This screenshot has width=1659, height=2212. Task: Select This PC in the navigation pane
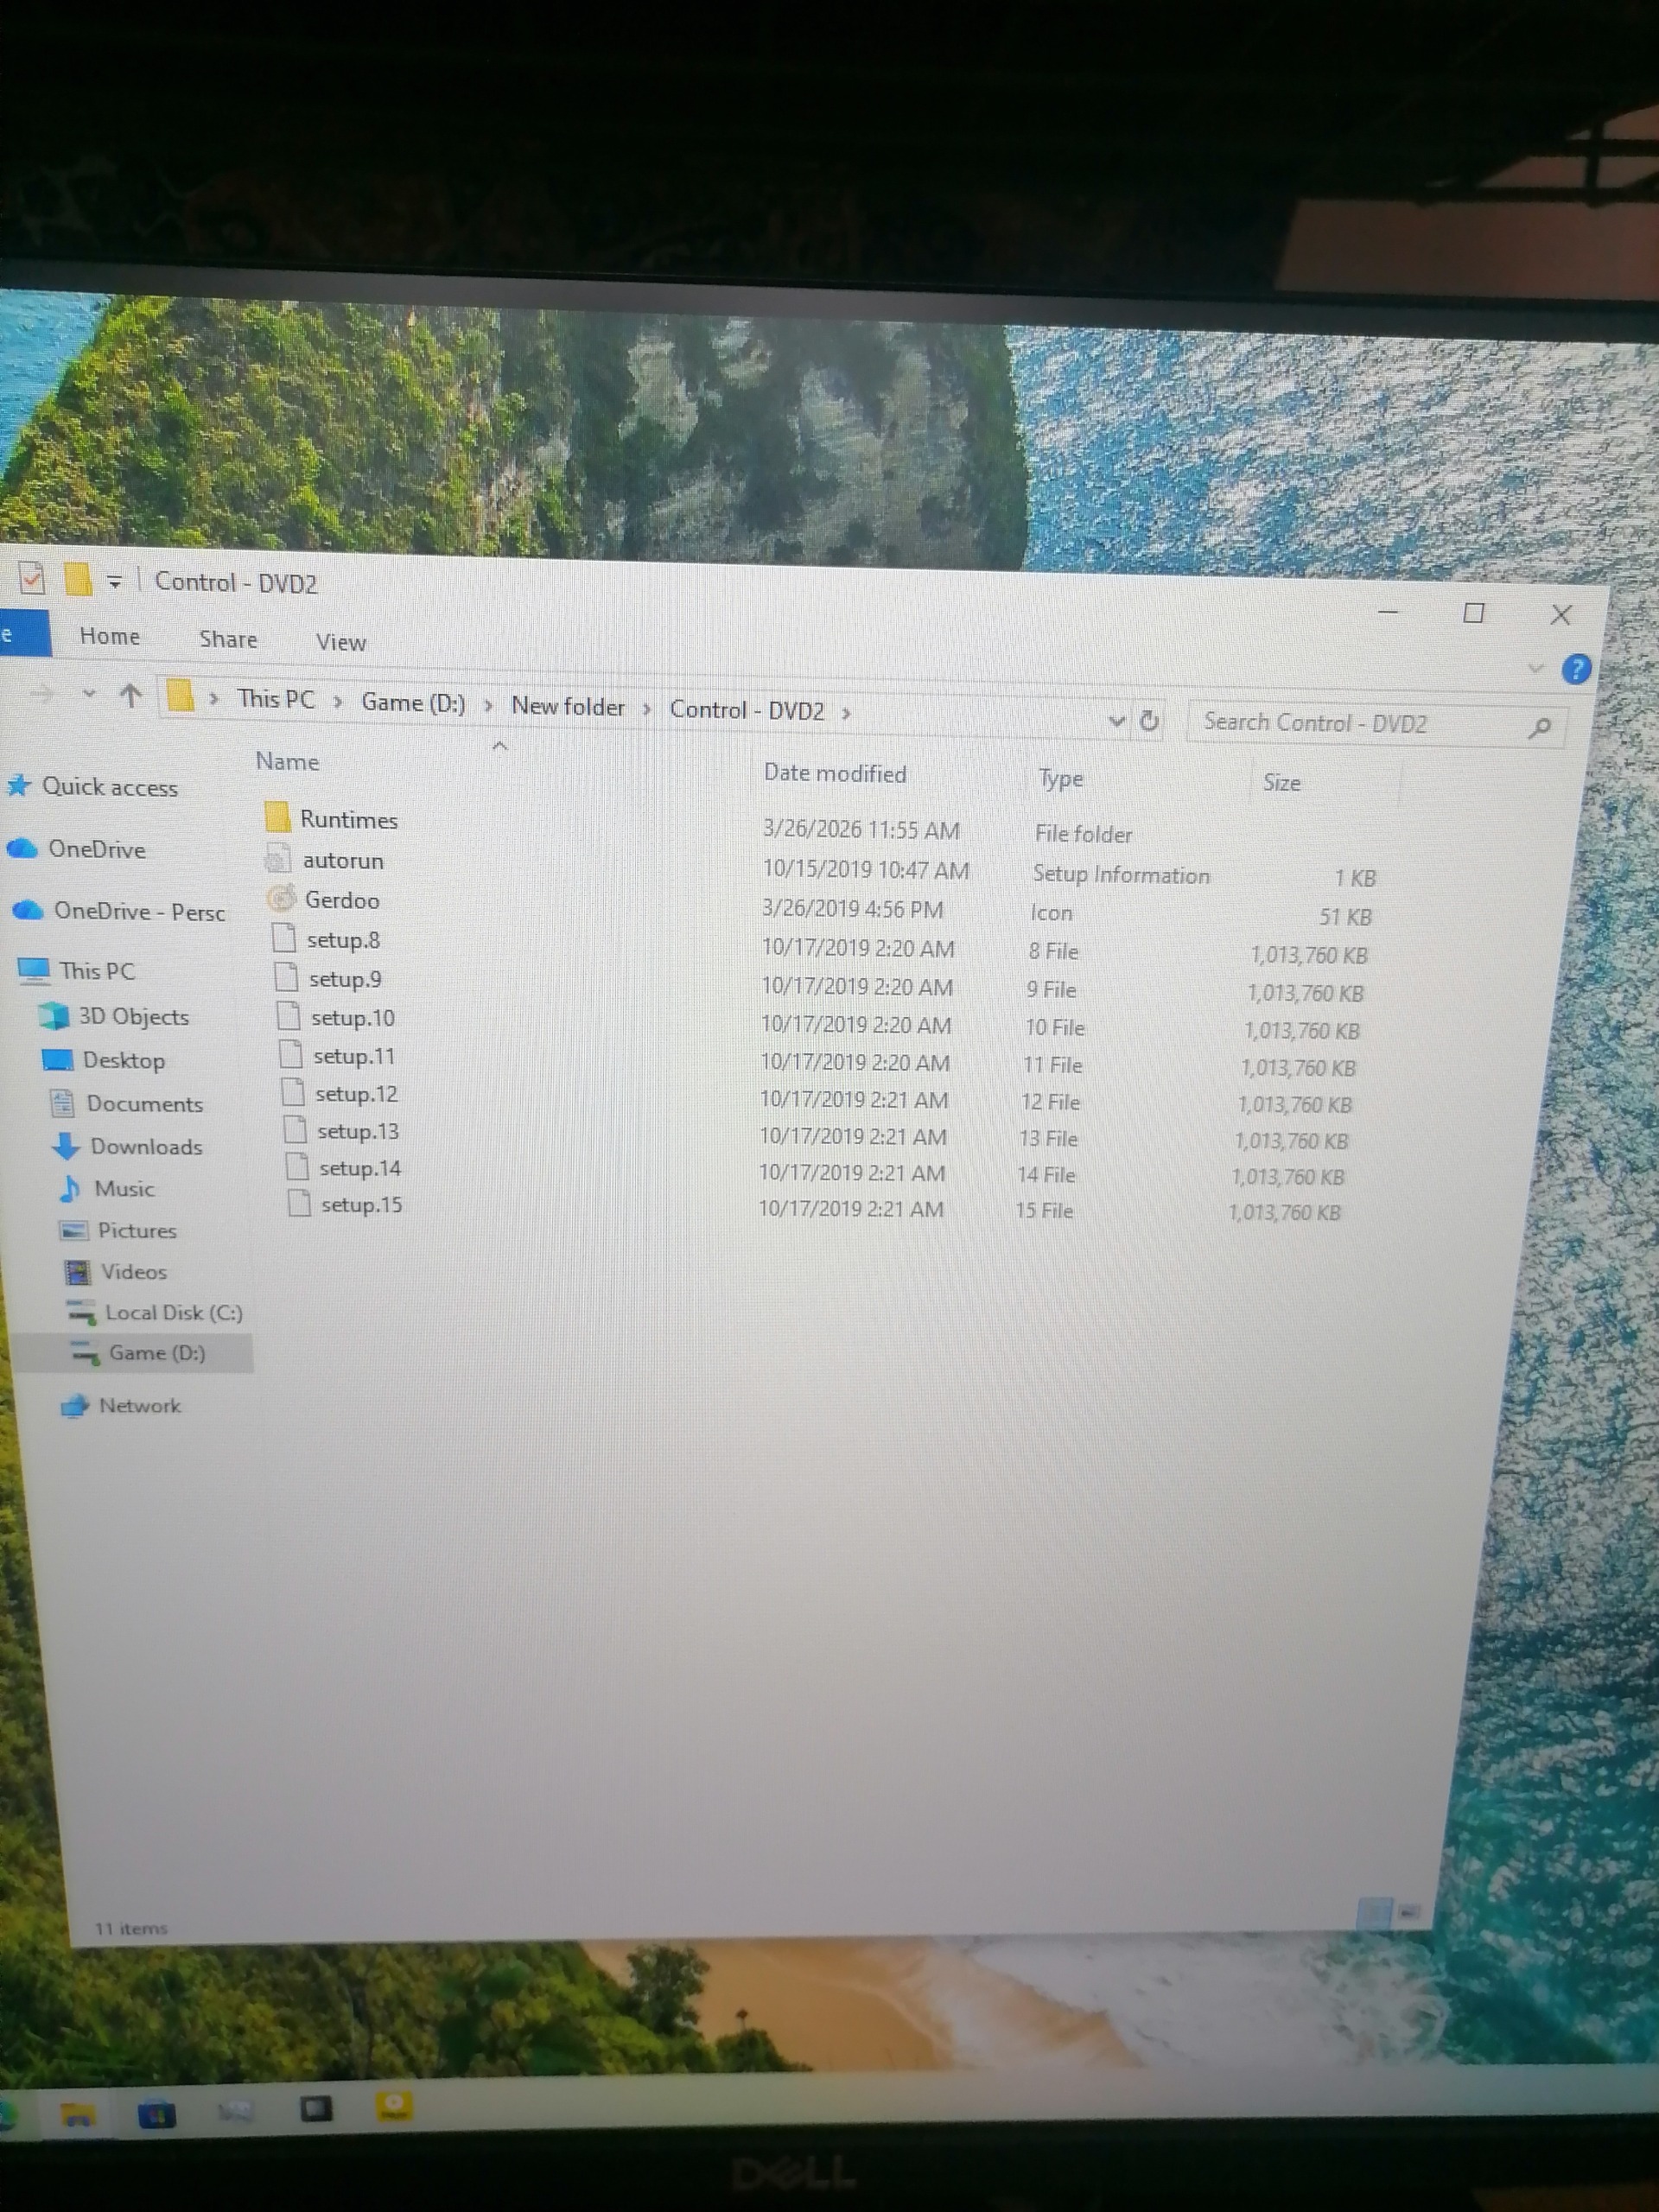click(77, 970)
